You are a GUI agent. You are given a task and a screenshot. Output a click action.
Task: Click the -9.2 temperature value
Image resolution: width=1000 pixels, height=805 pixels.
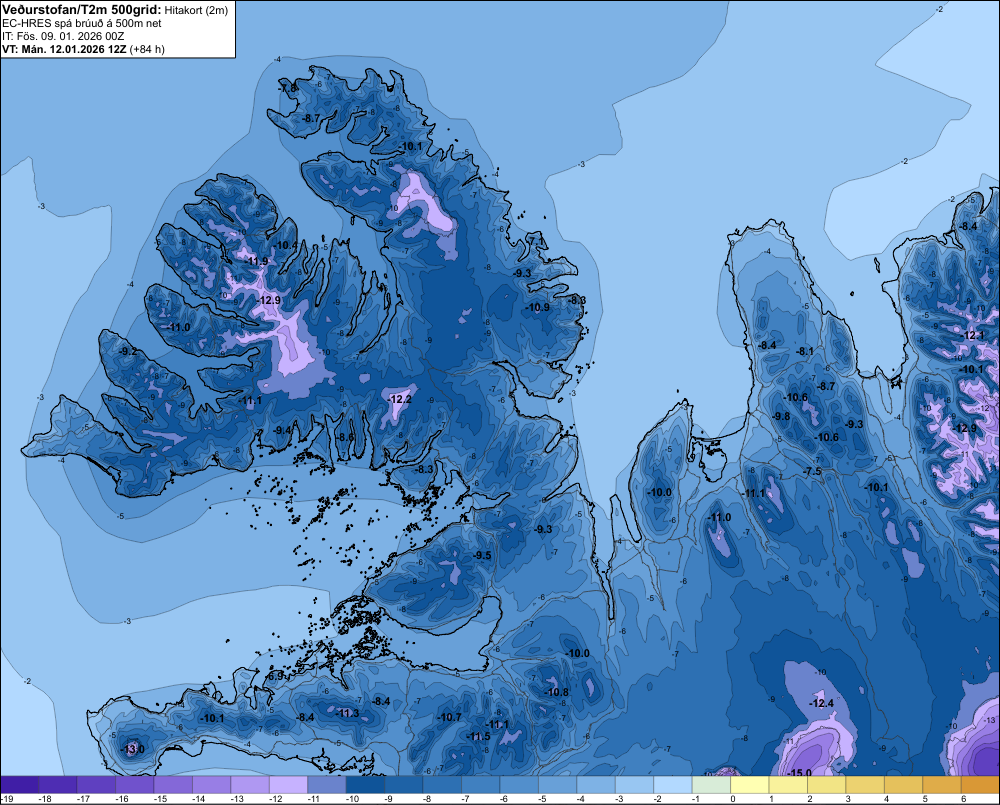click(128, 351)
